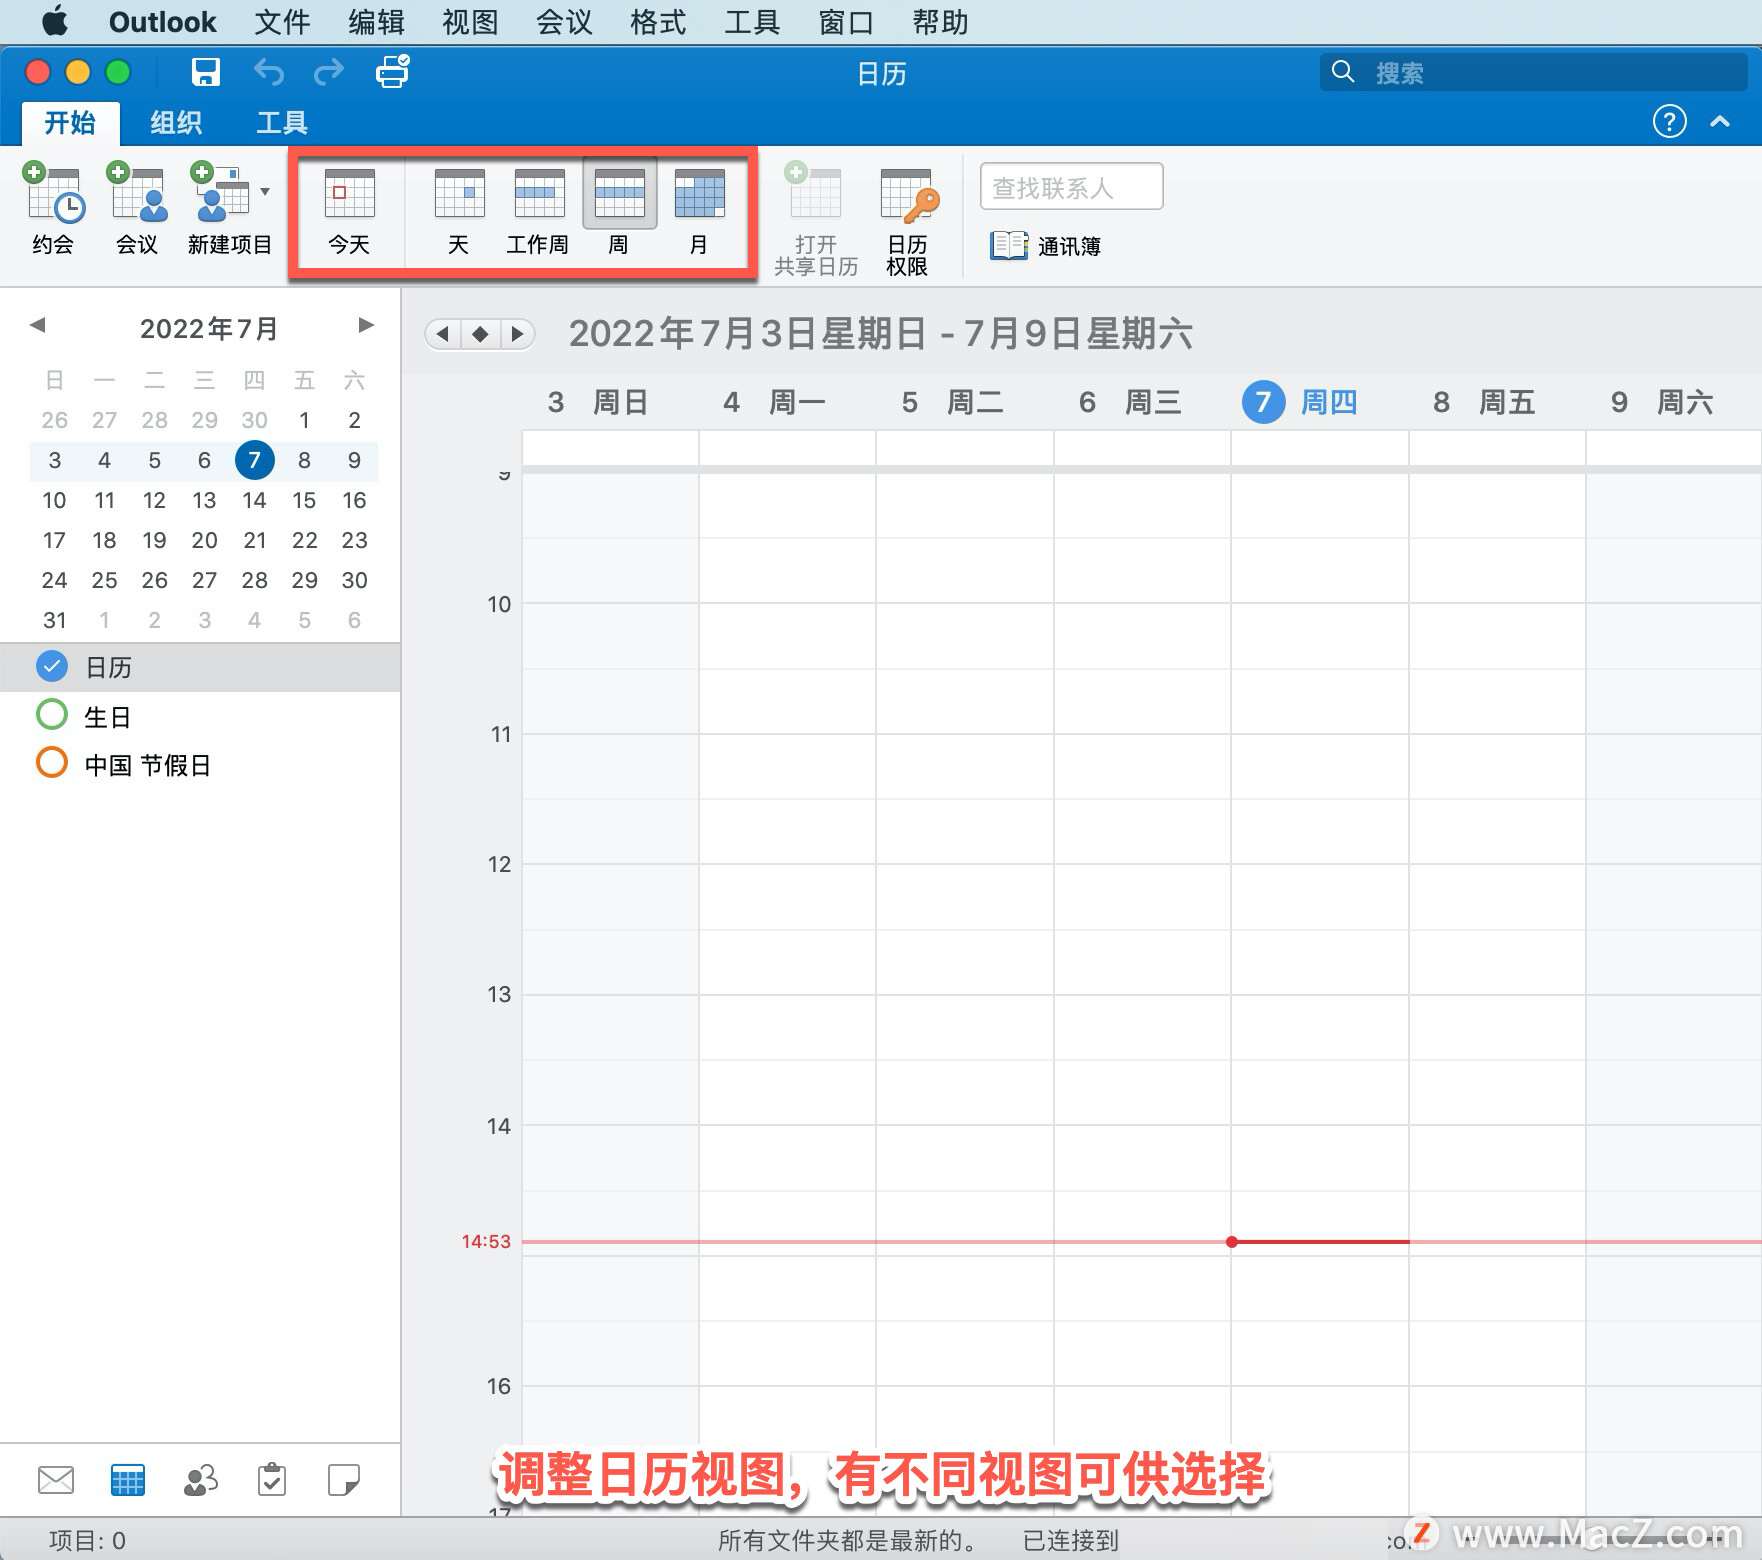Click the 8 周五 column header
The image size is (1762, 1560).
pyautogui.click(x=1484, y=402)
